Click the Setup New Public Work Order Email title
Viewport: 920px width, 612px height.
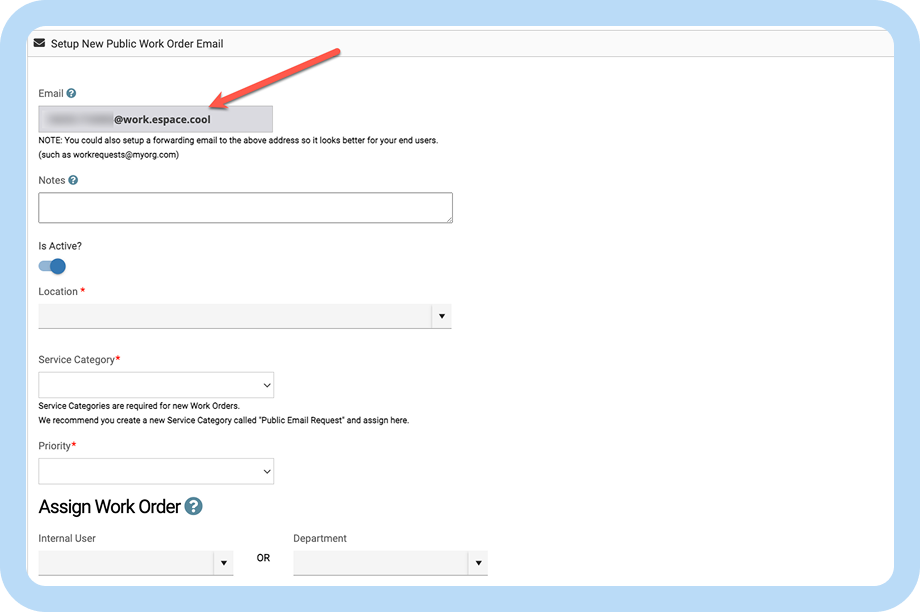click(137, 44)
